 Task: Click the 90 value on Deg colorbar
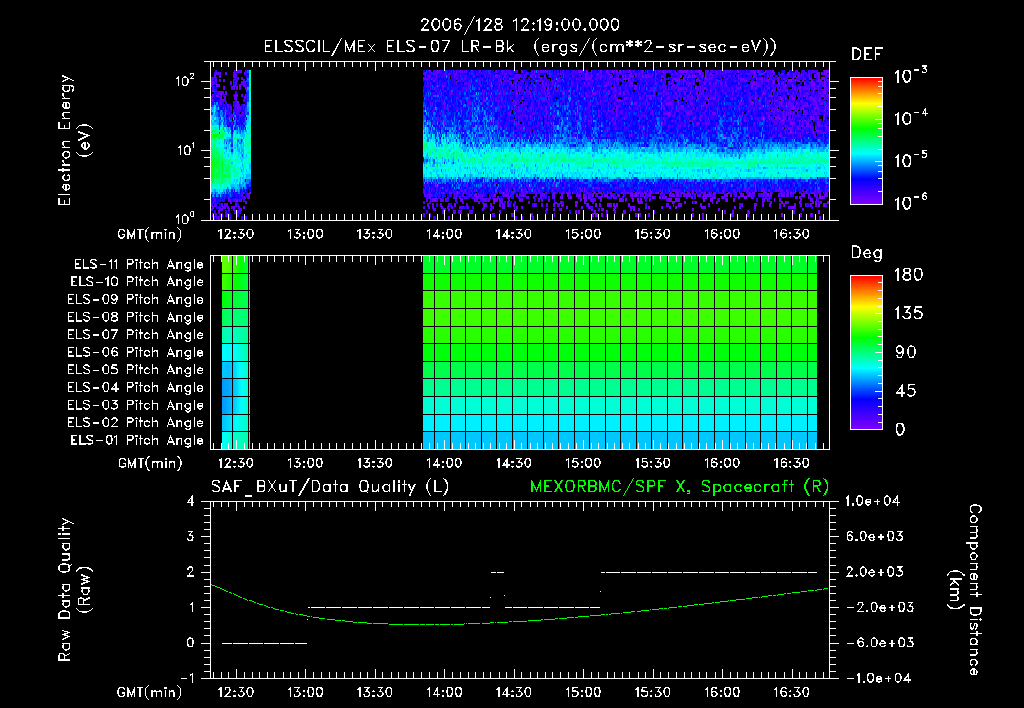pyautogui.click(x=906, y=353)
